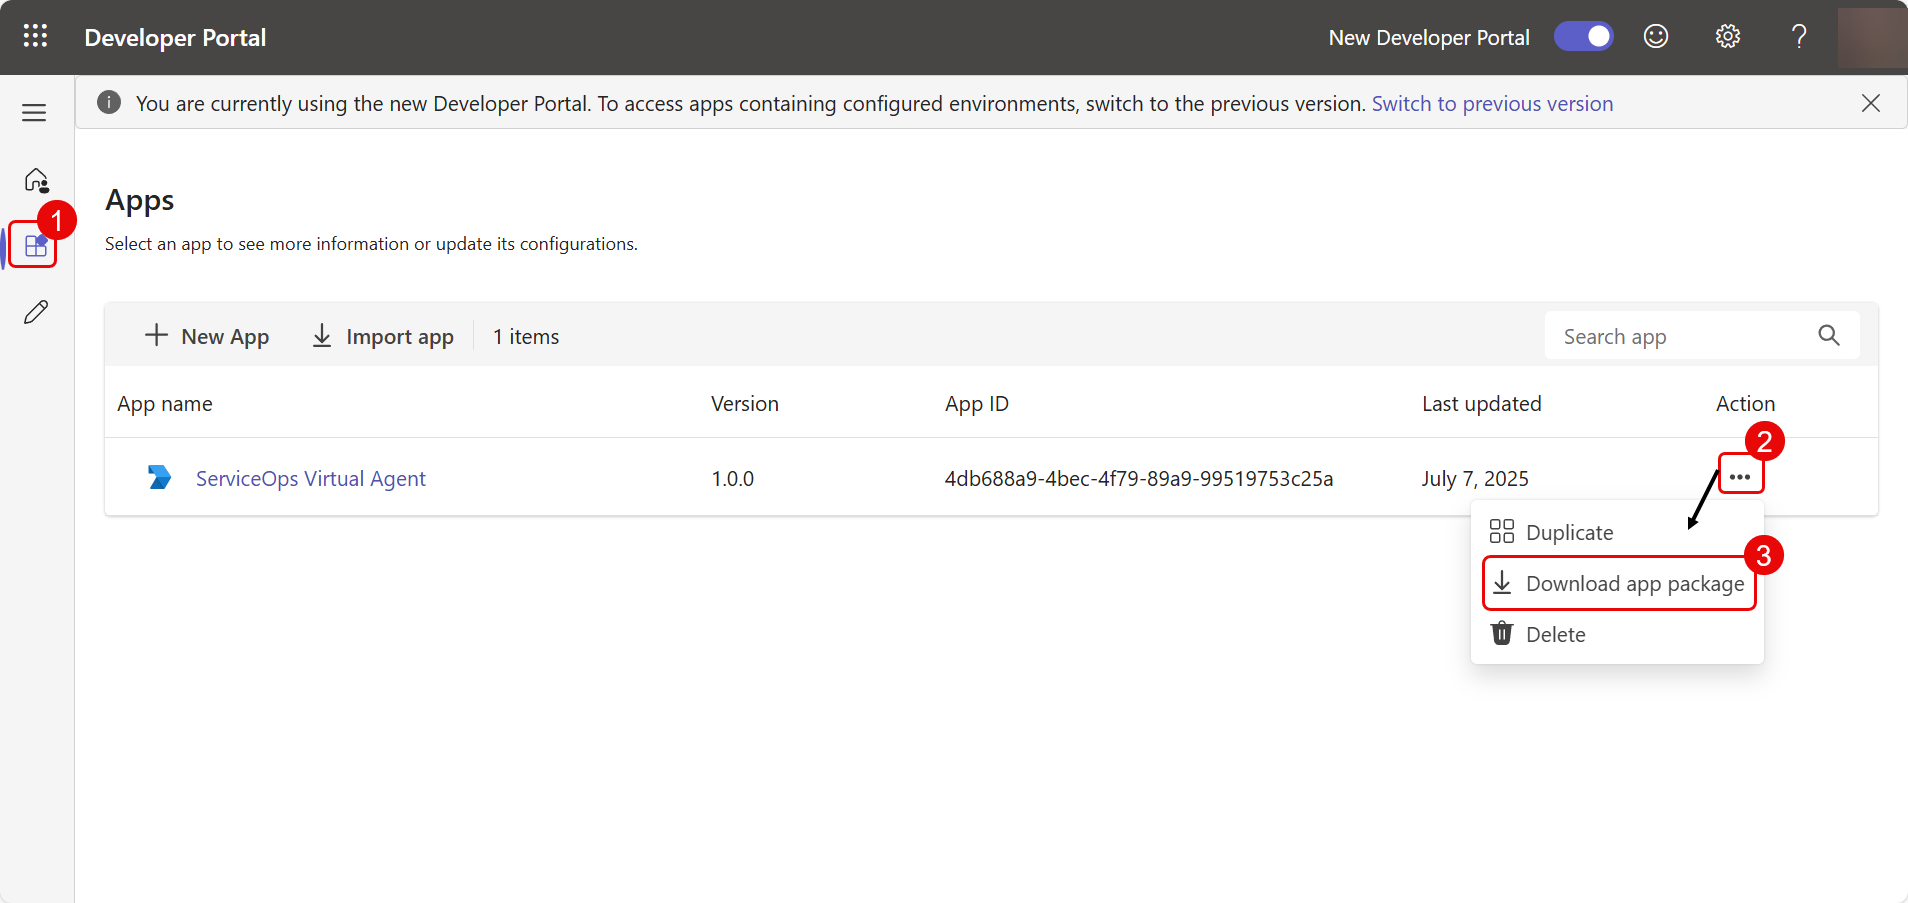Go to Home in the sidebar
This screenshot has width=1908, height=903.
tap(36, 180)
